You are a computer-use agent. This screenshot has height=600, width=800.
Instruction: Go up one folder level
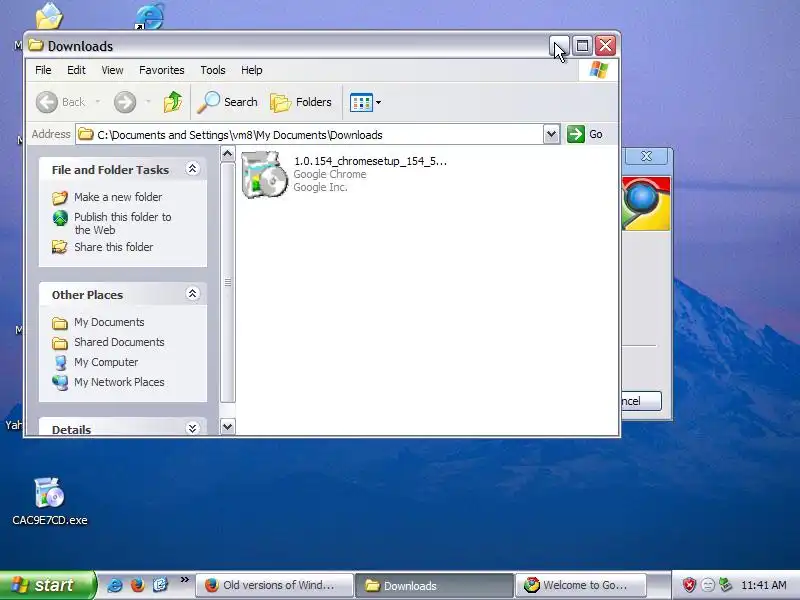[173, 102]
